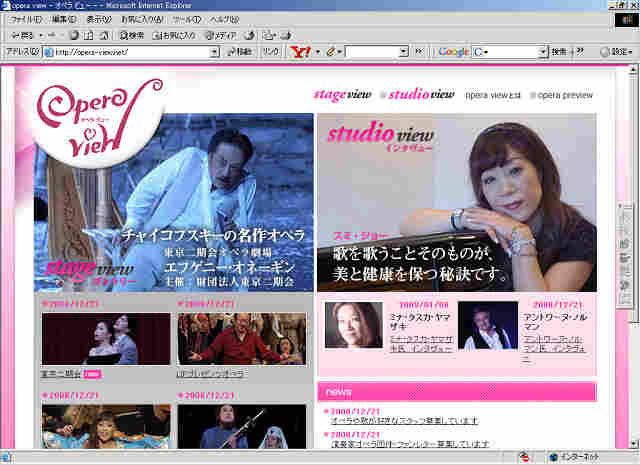Image resolution: width=640 pixels, height=465 pixels.
Task: Click the Forward arrow toolbar button
Action: [x=51, y=36]
